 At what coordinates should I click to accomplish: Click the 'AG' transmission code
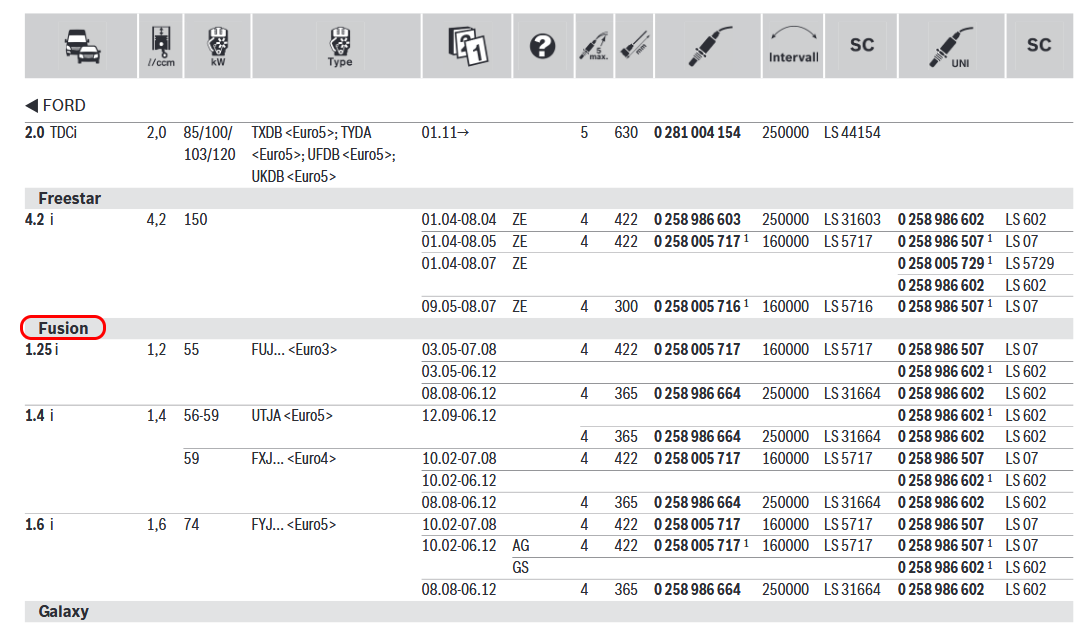521,546
